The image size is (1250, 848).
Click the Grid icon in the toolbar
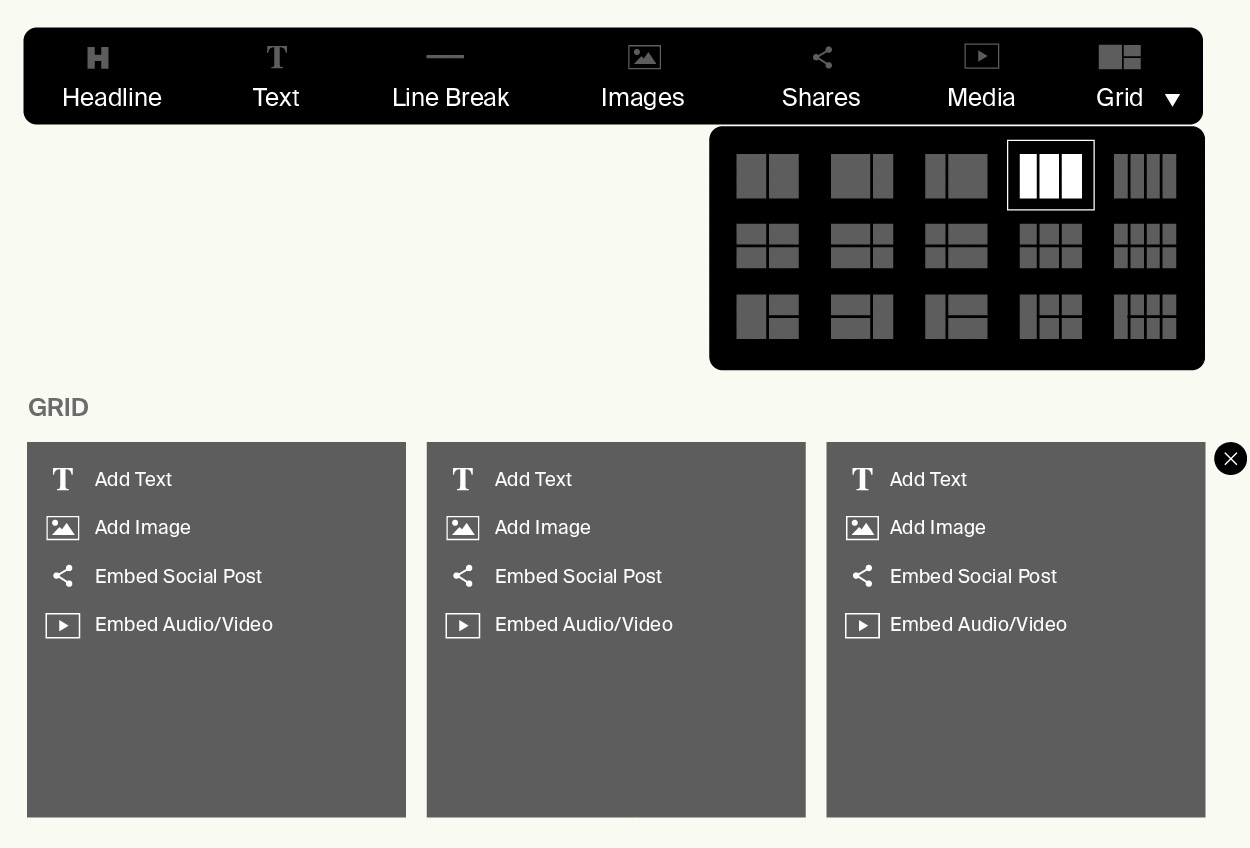(x=1119, y=57)
